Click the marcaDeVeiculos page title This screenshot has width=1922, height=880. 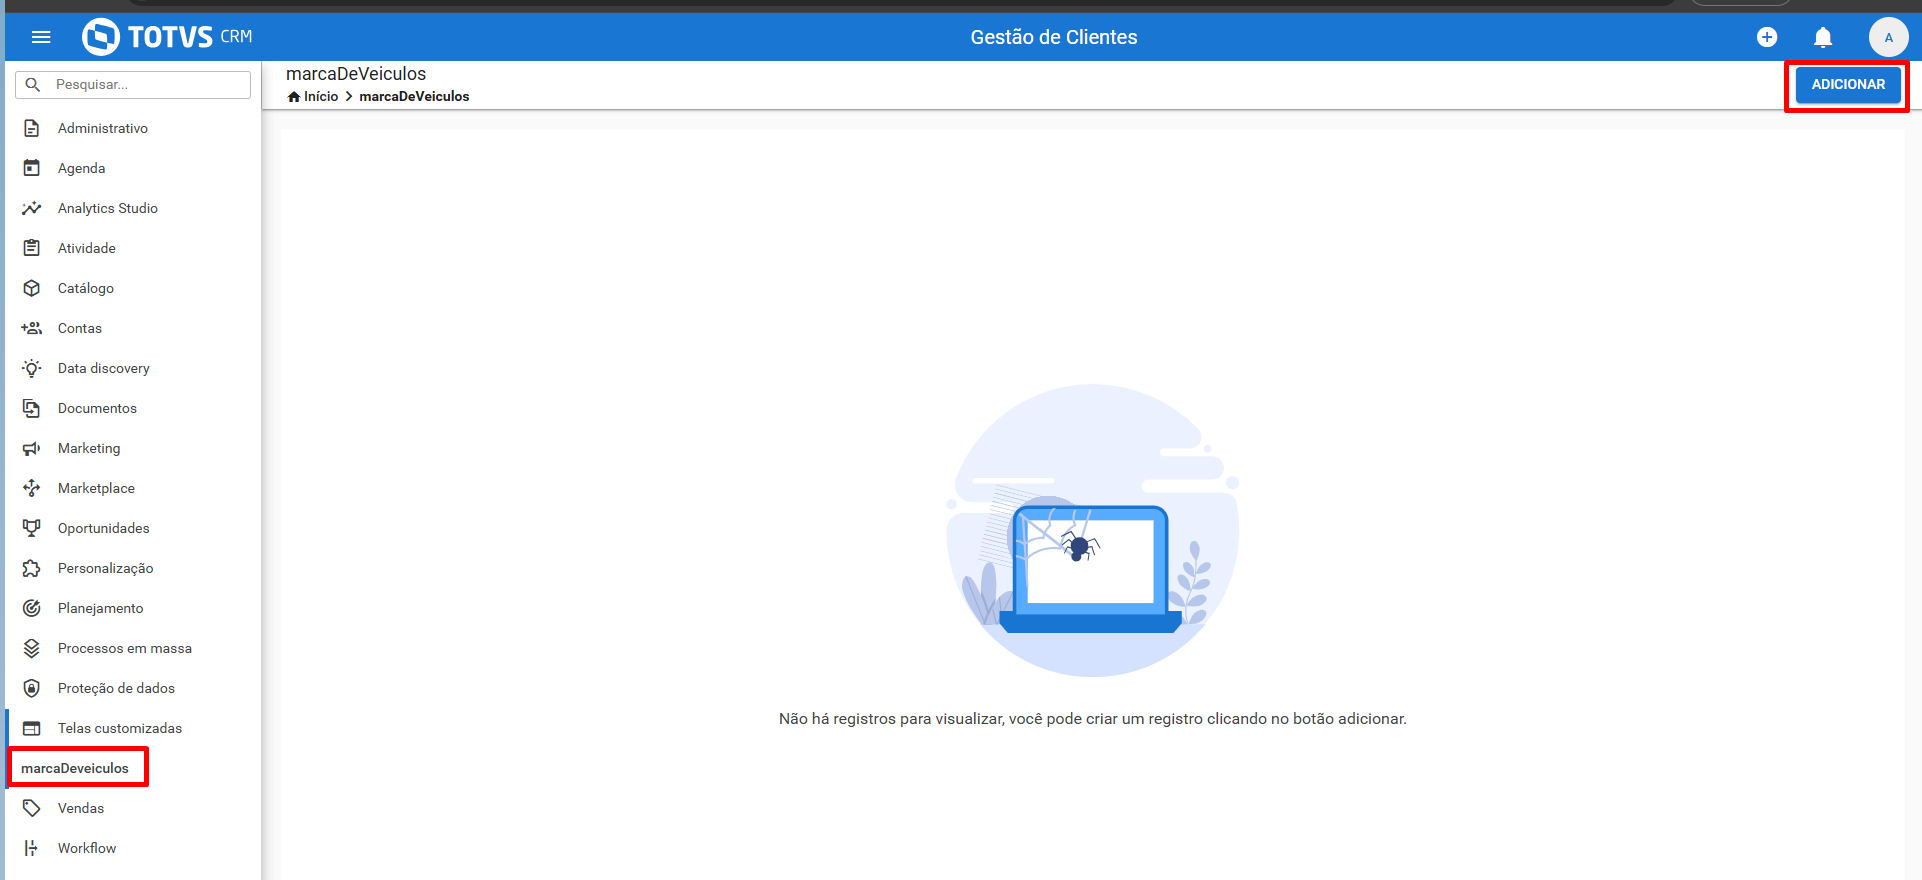(356, 74)
